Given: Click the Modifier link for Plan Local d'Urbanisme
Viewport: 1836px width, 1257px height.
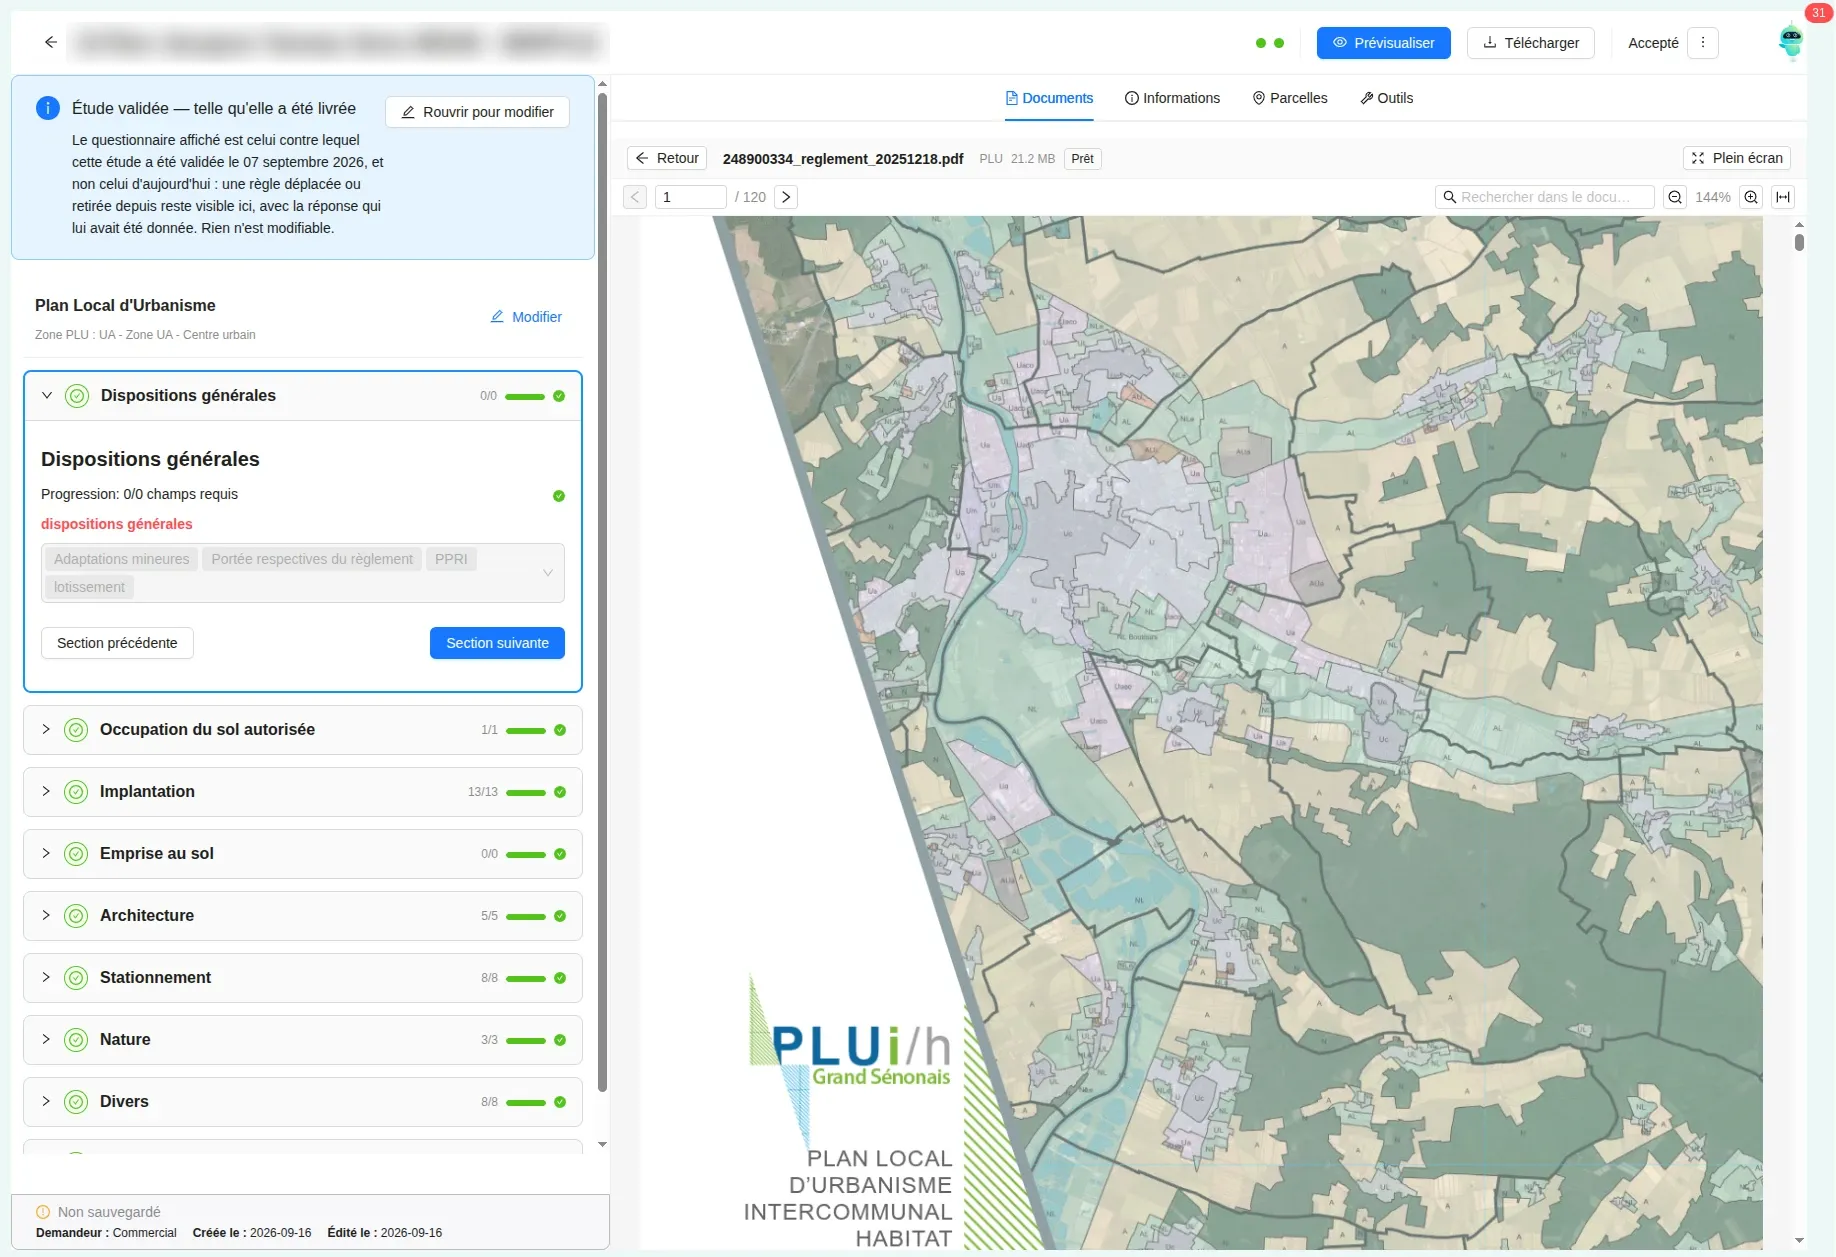Looking at the screenshot, I should 526,317.
